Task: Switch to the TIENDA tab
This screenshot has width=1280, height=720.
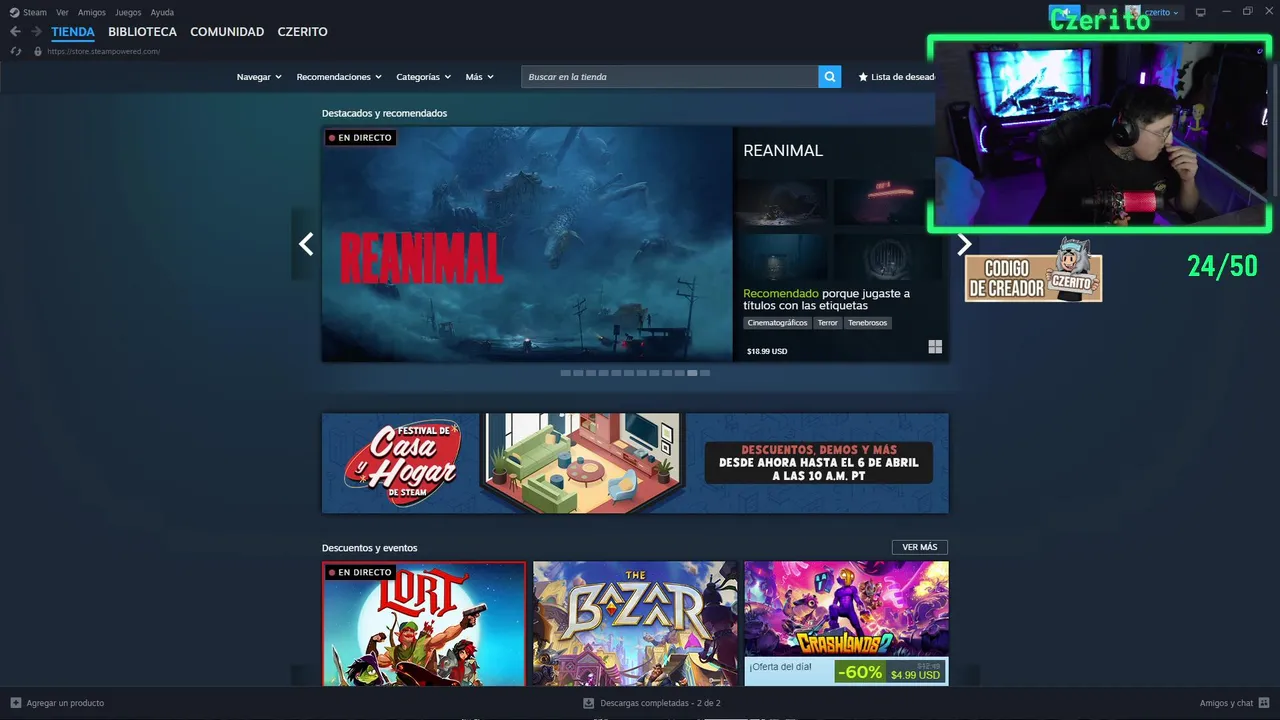Action: pos(73,32)
